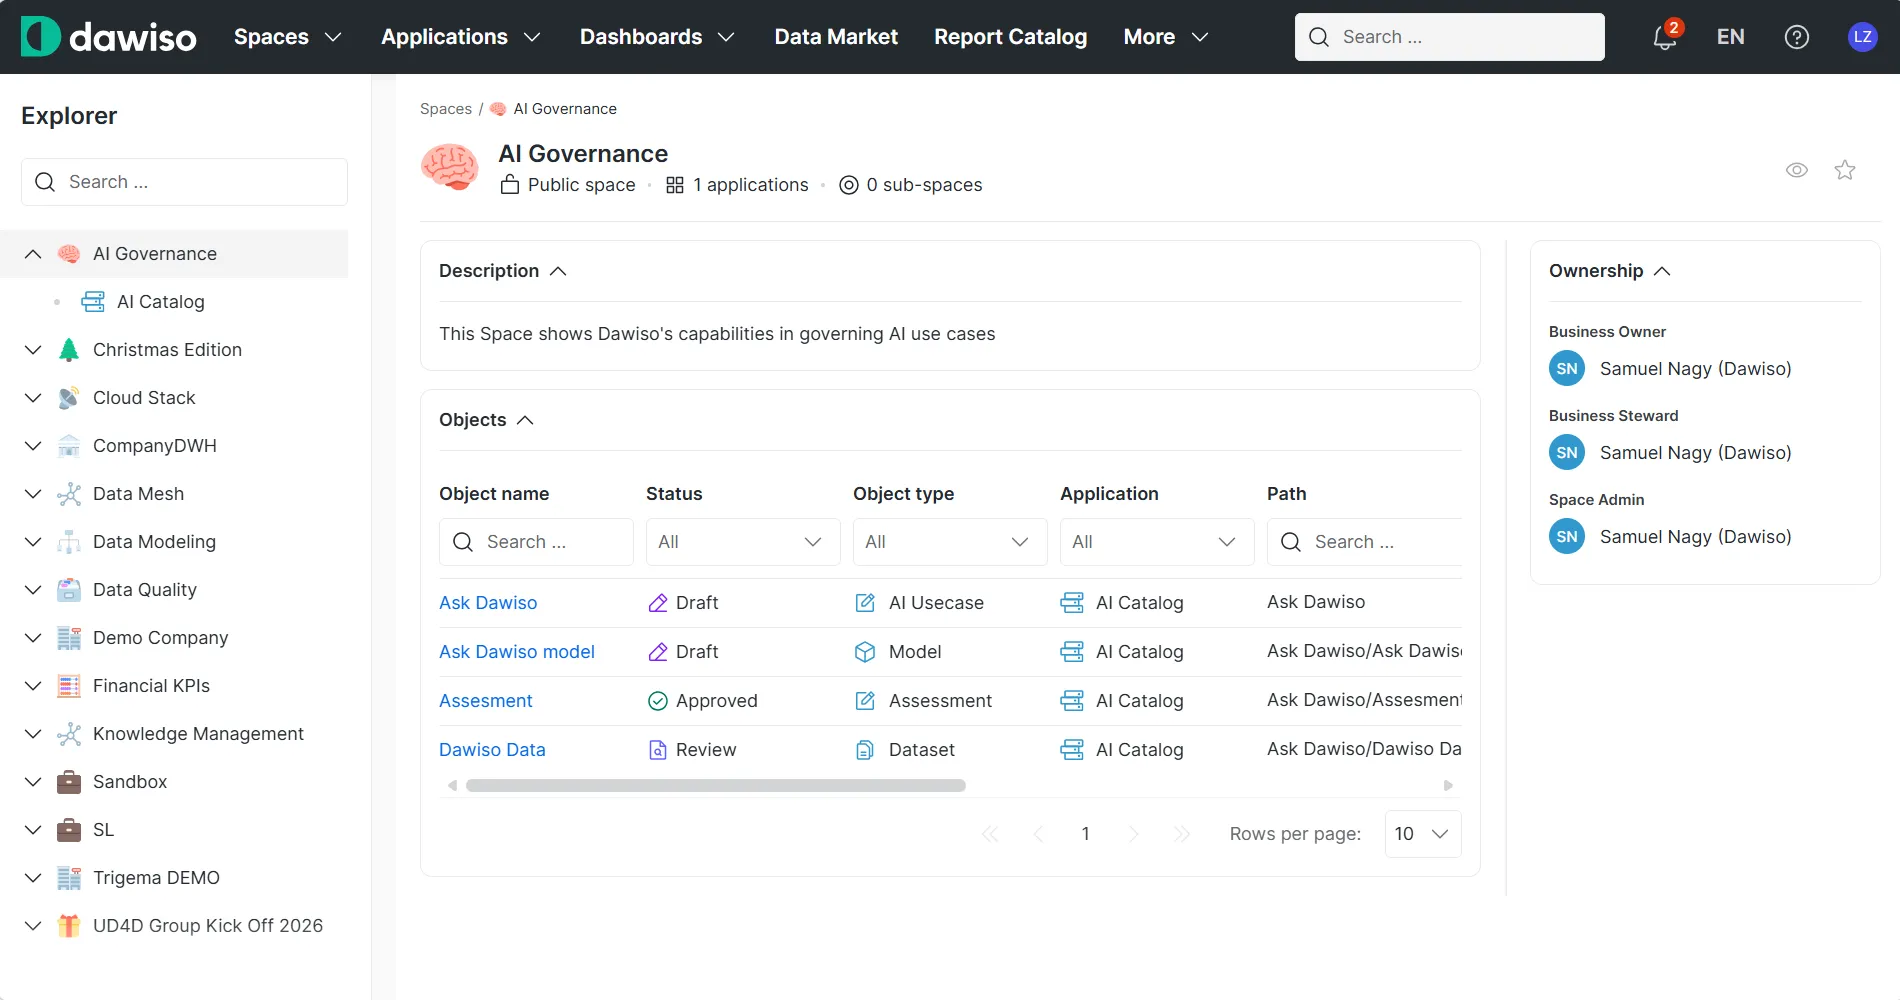This screenshot has height=1000, width=1900.
Task: Click the AI Catalog icon in explorer tree
Action: (x=93, y=302)
